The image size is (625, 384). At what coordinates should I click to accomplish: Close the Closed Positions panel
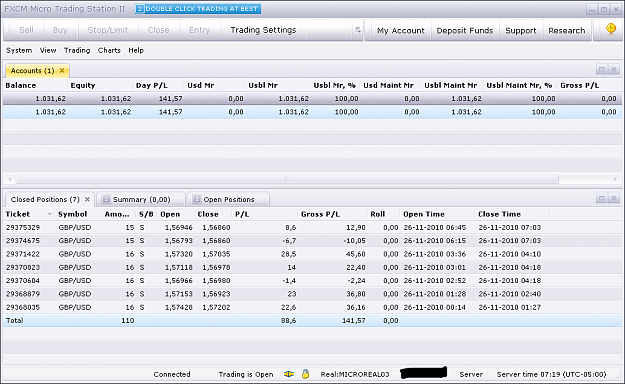[614, 198]
